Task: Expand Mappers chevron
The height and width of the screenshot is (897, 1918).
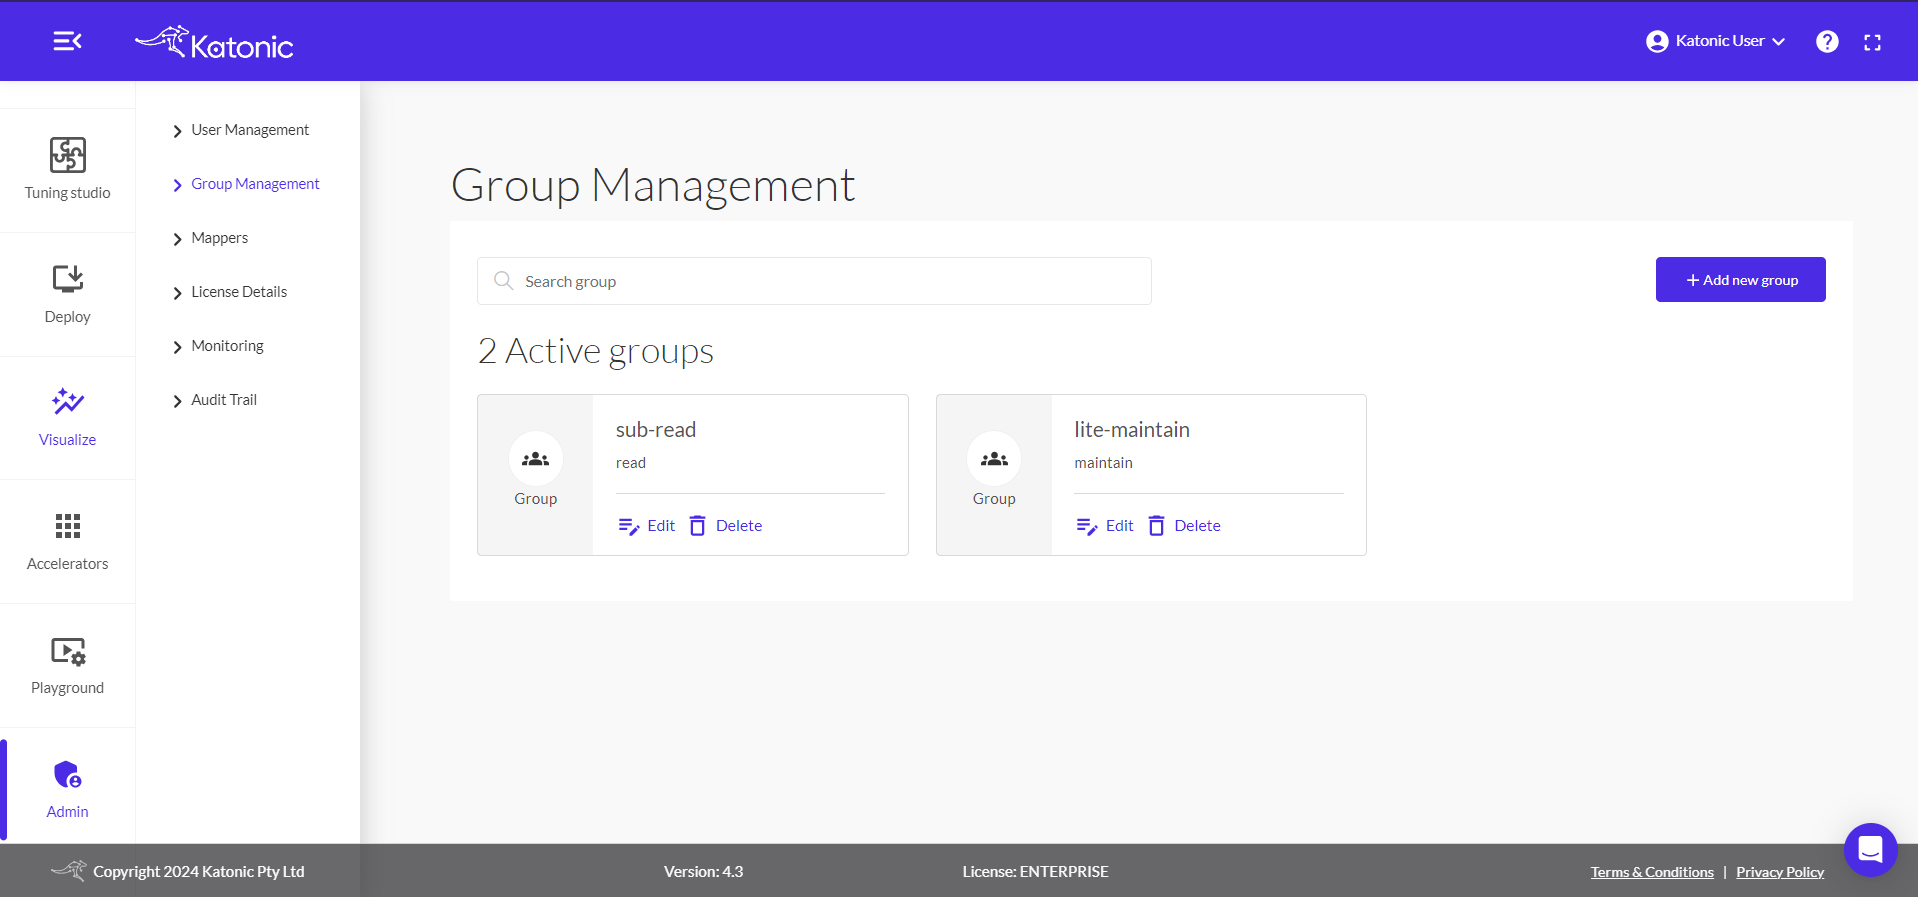Action: (x=177, y=239)
